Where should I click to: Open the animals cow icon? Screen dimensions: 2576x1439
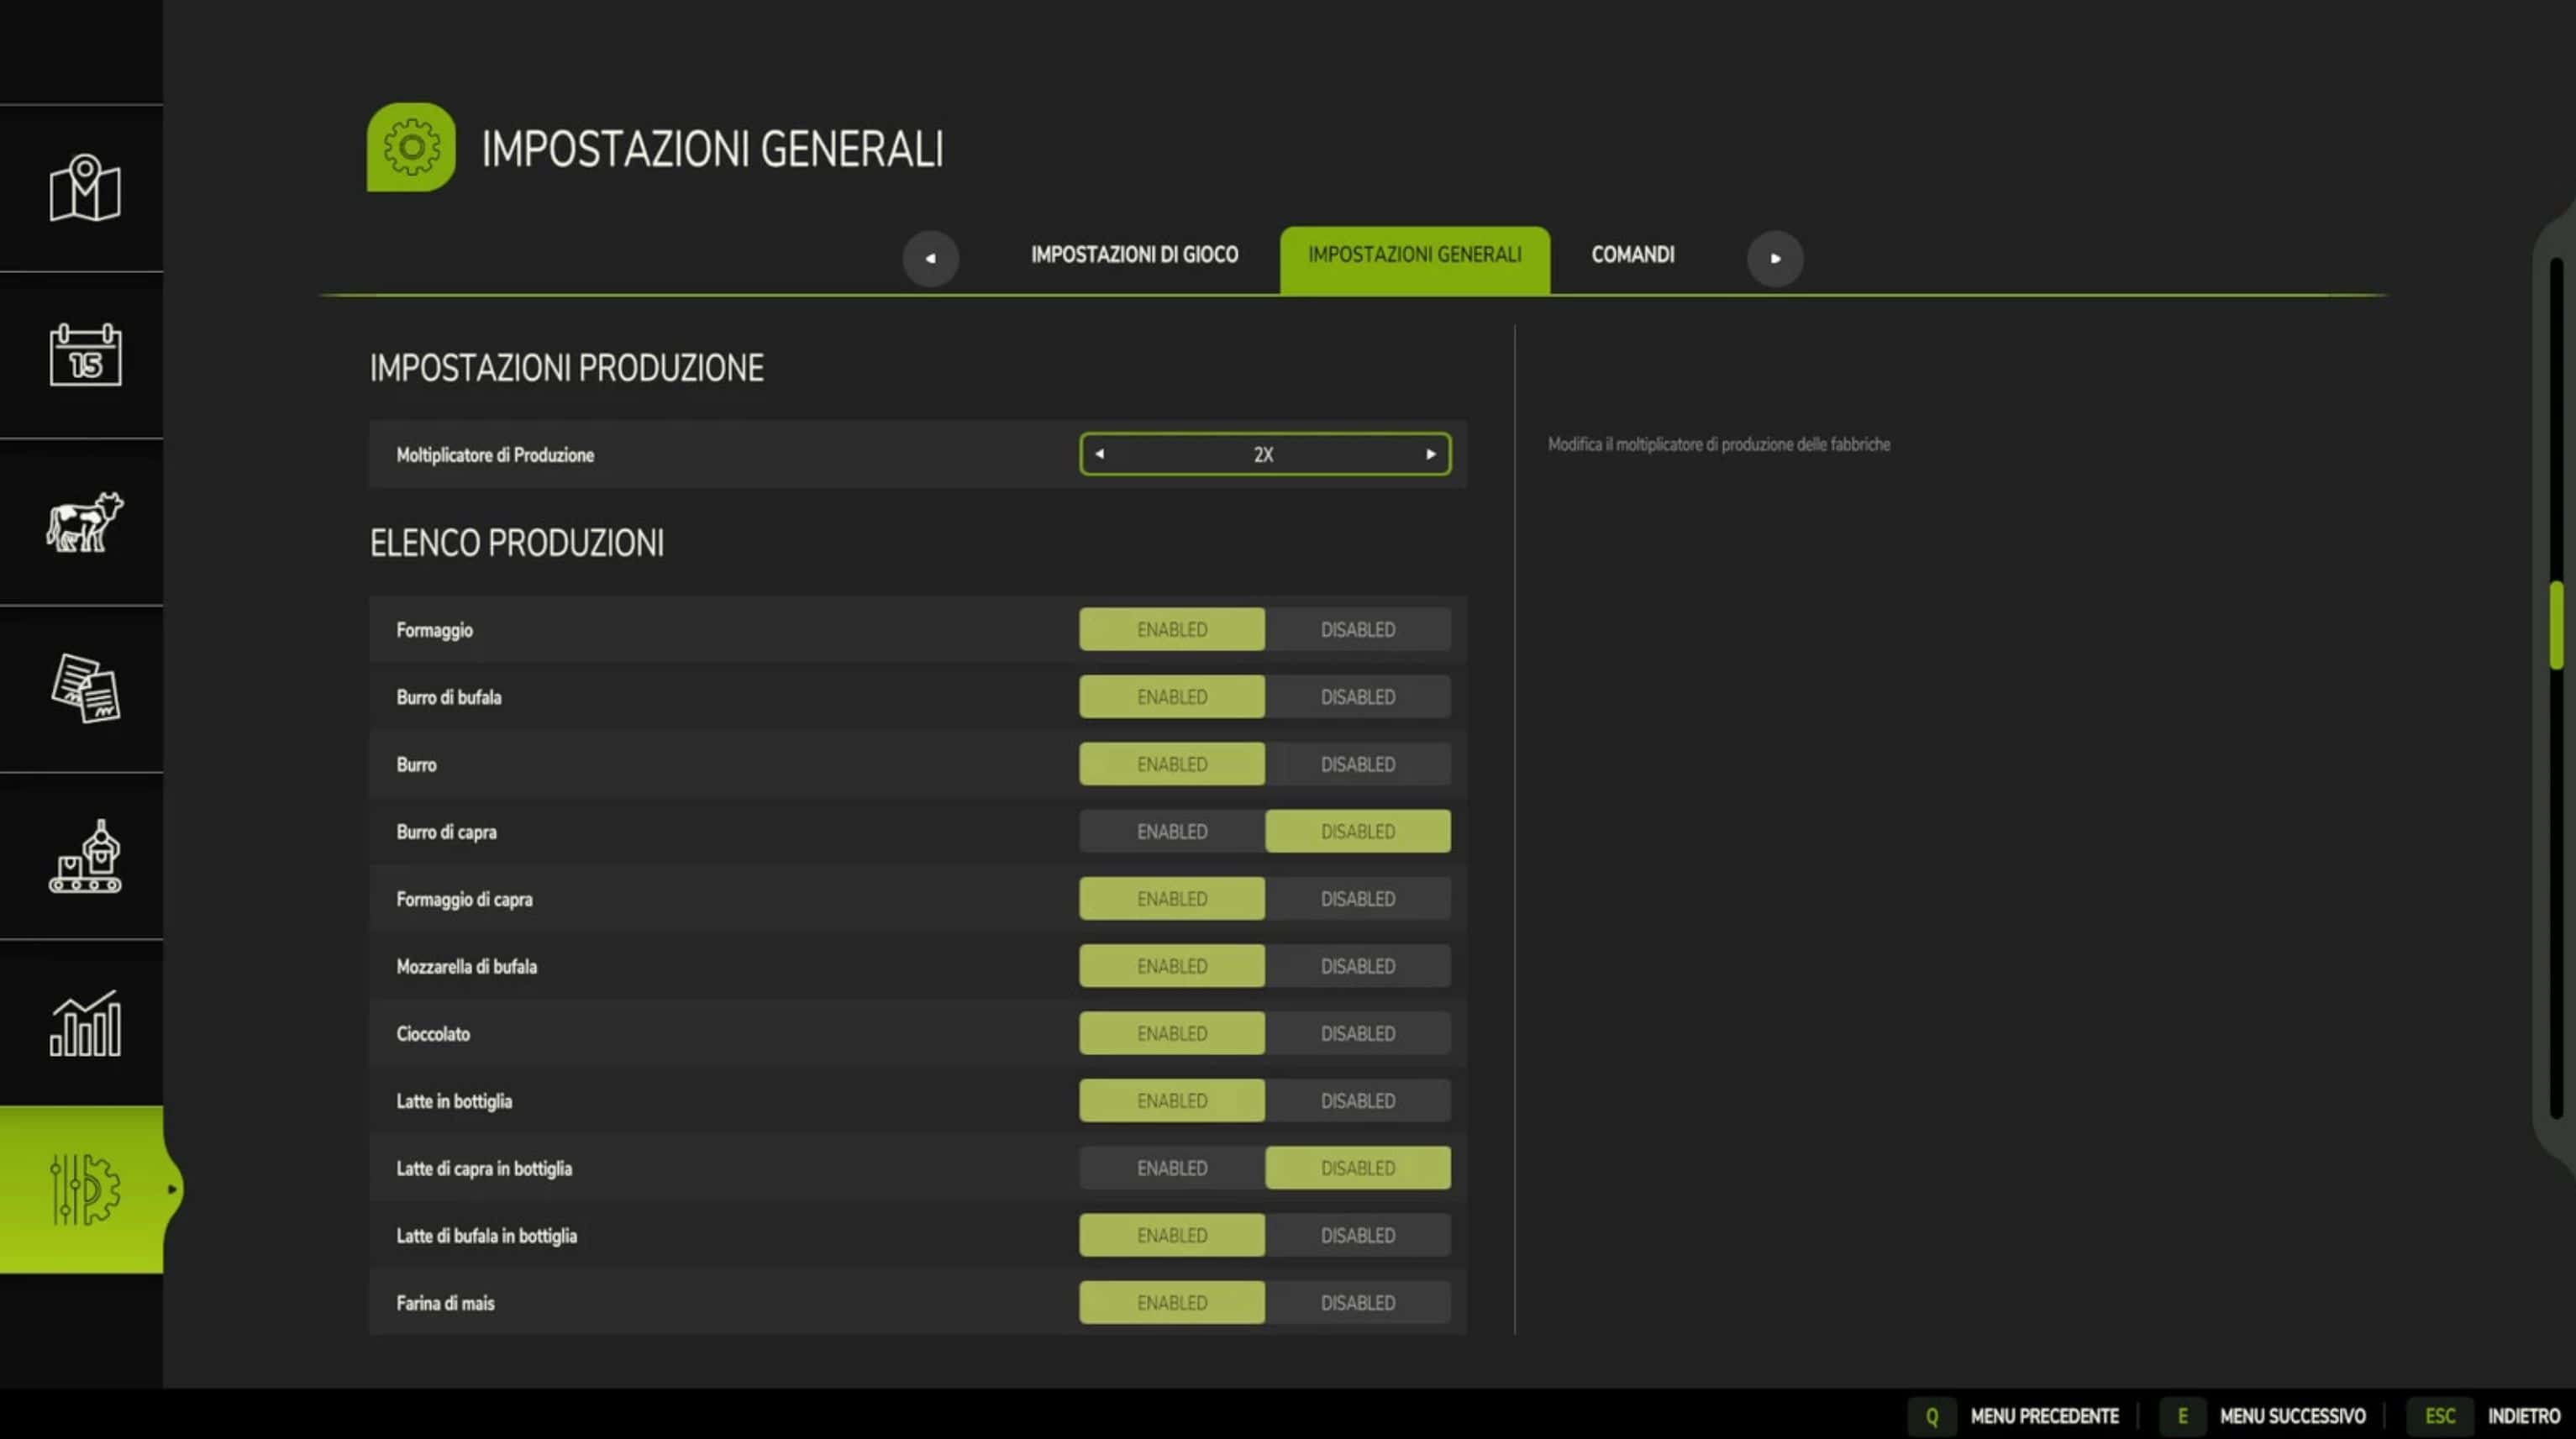[84, 522]
